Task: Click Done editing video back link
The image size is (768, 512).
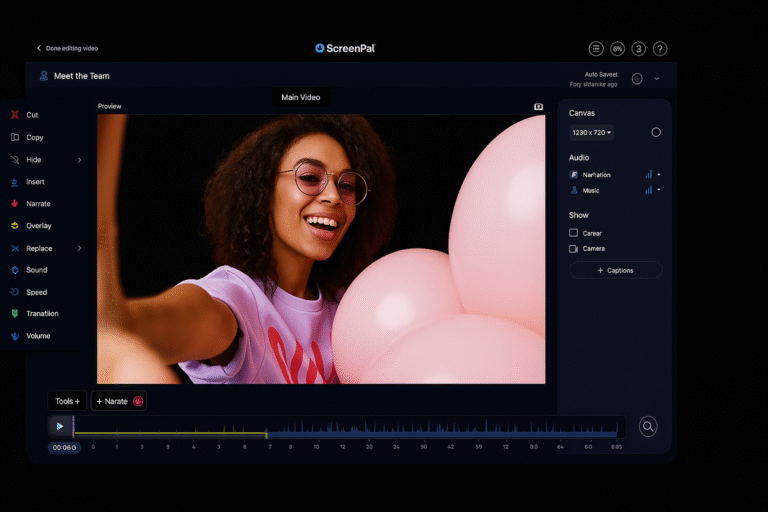Action: point(67,48)
